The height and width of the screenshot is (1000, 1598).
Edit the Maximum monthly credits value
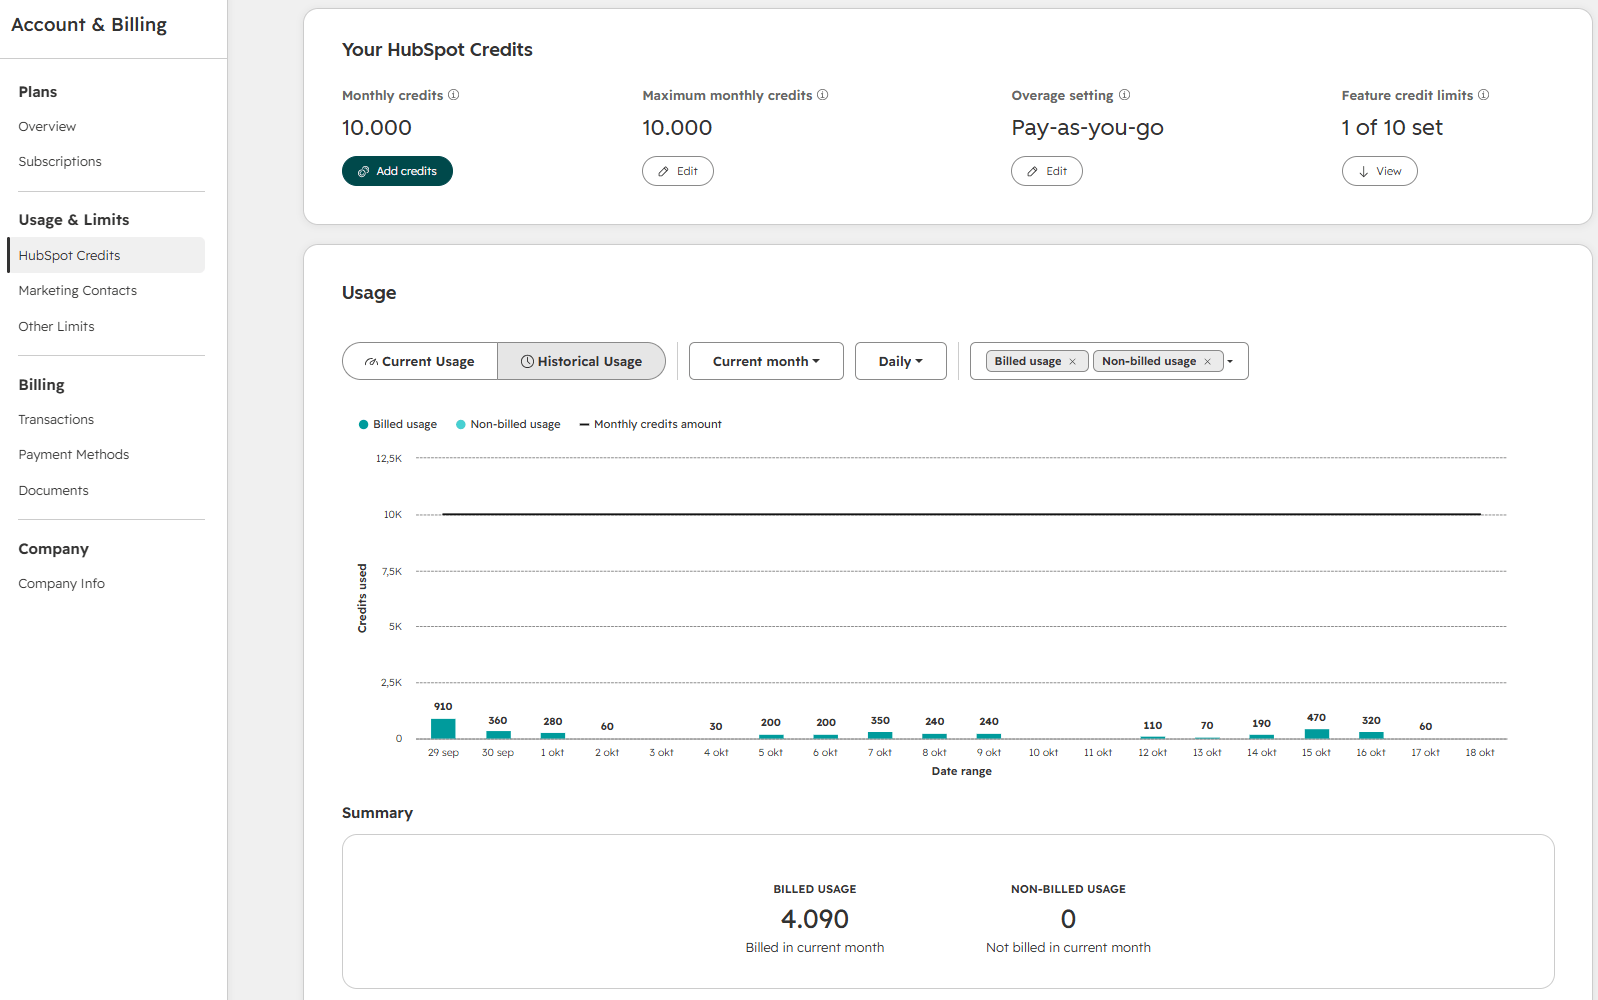(x=678, y=171)
